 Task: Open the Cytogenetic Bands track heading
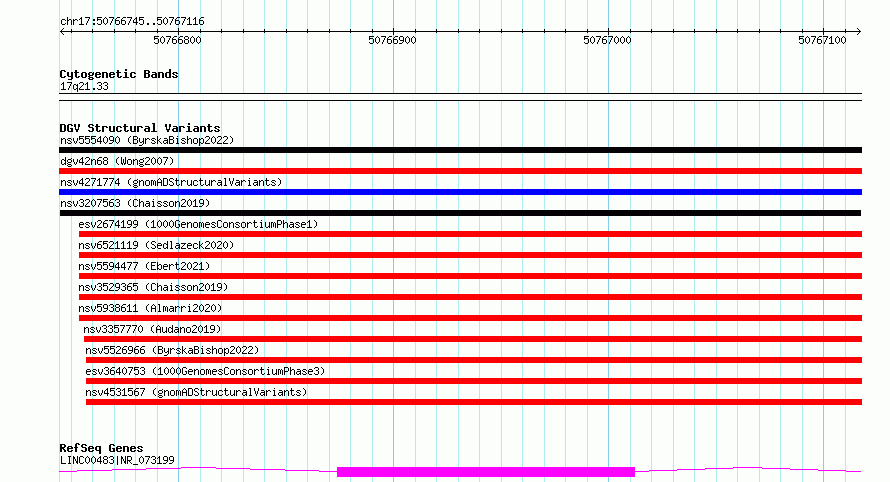(x=119, y=74)
